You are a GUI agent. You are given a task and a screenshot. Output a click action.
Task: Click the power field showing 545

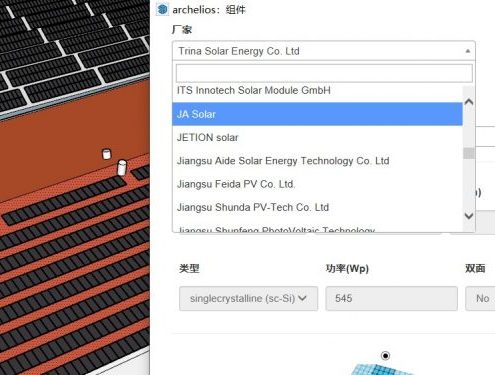click(x=391, y=298)
